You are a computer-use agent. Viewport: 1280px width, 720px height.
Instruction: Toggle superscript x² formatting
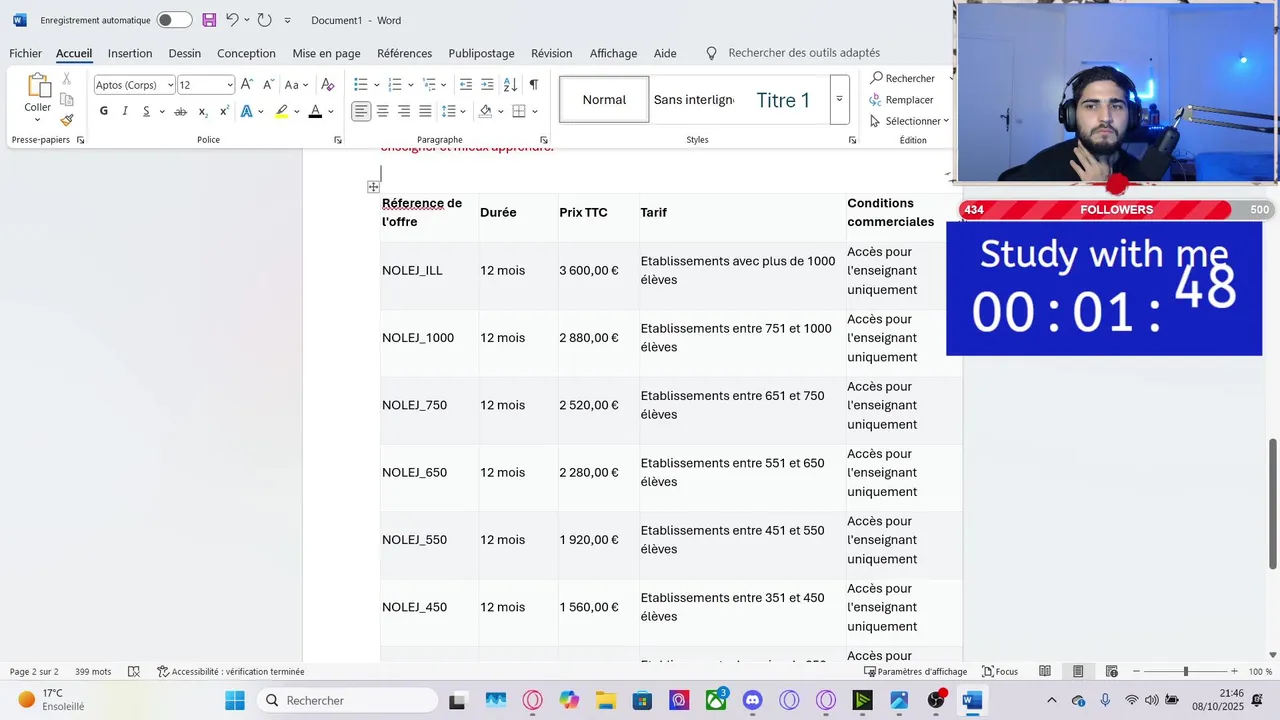pos(224,111)
